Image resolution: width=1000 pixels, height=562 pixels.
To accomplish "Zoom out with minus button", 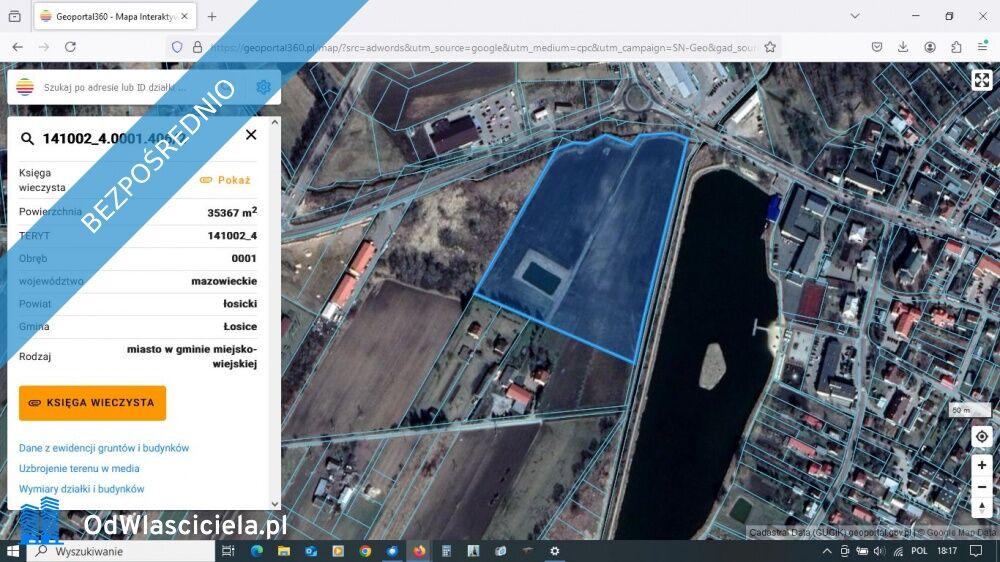I will [x=982, y=487].
